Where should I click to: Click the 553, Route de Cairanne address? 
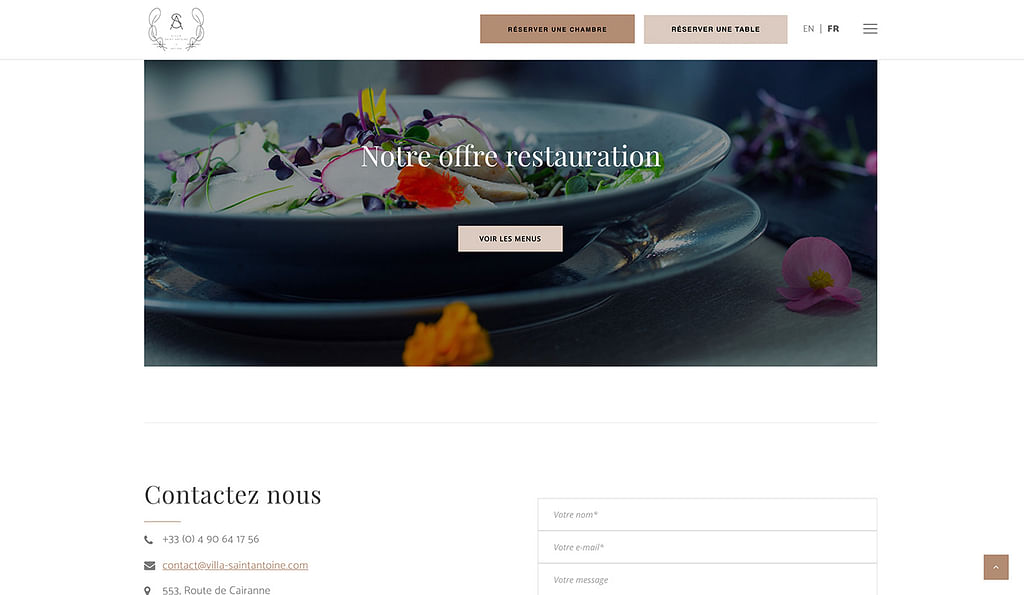tap(216, 590)
